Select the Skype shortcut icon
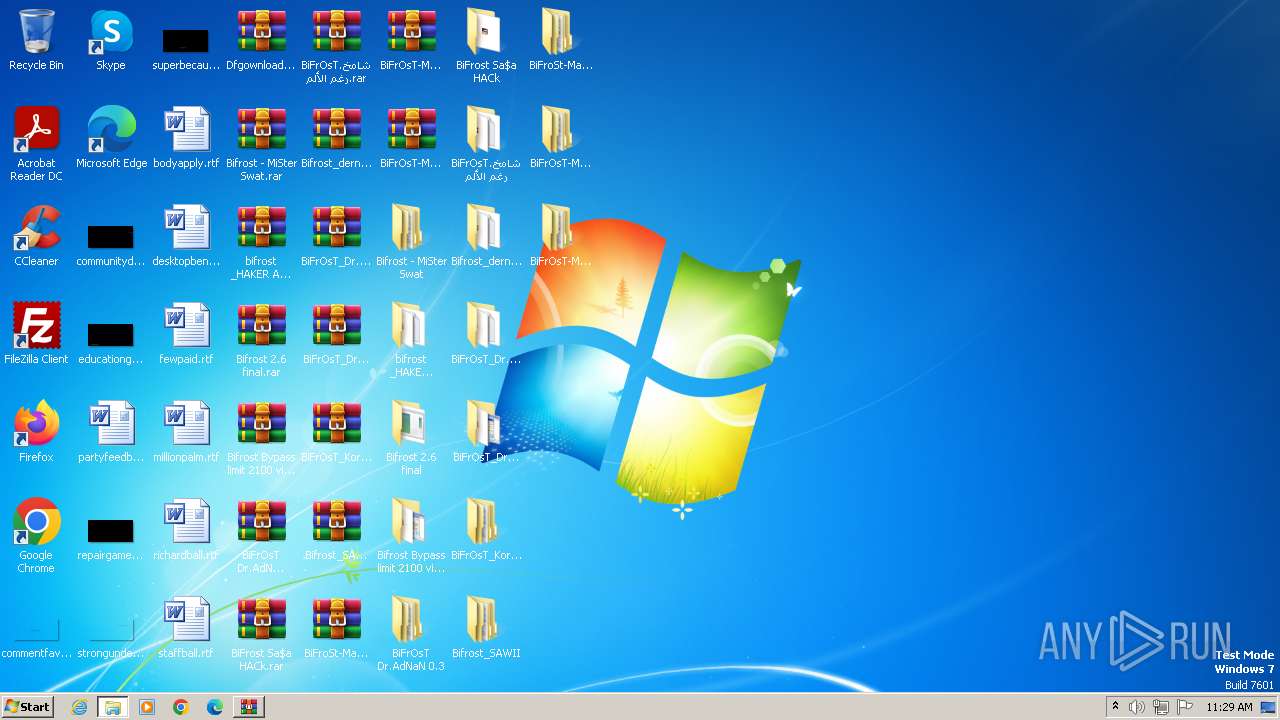This screenshot has width=1280, height=720. [111, 40]
